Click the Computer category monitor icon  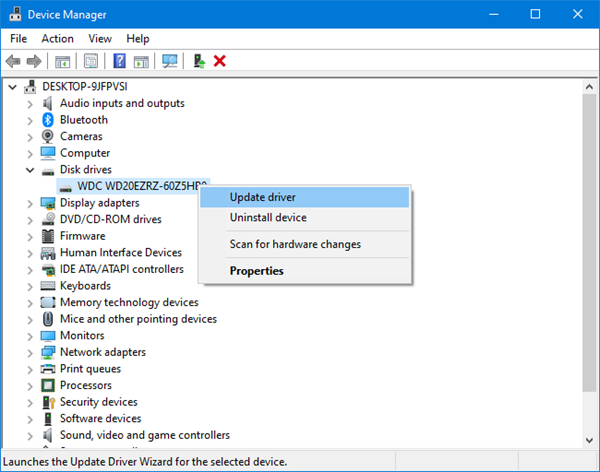pos(48,153)
